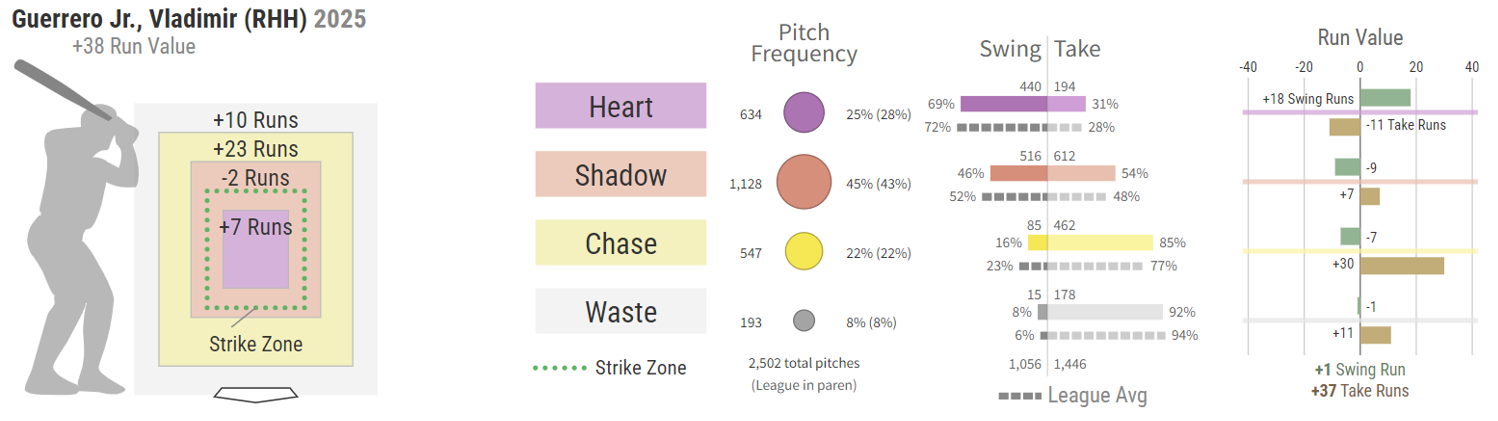Select the Chase zone label

point(621,243)
